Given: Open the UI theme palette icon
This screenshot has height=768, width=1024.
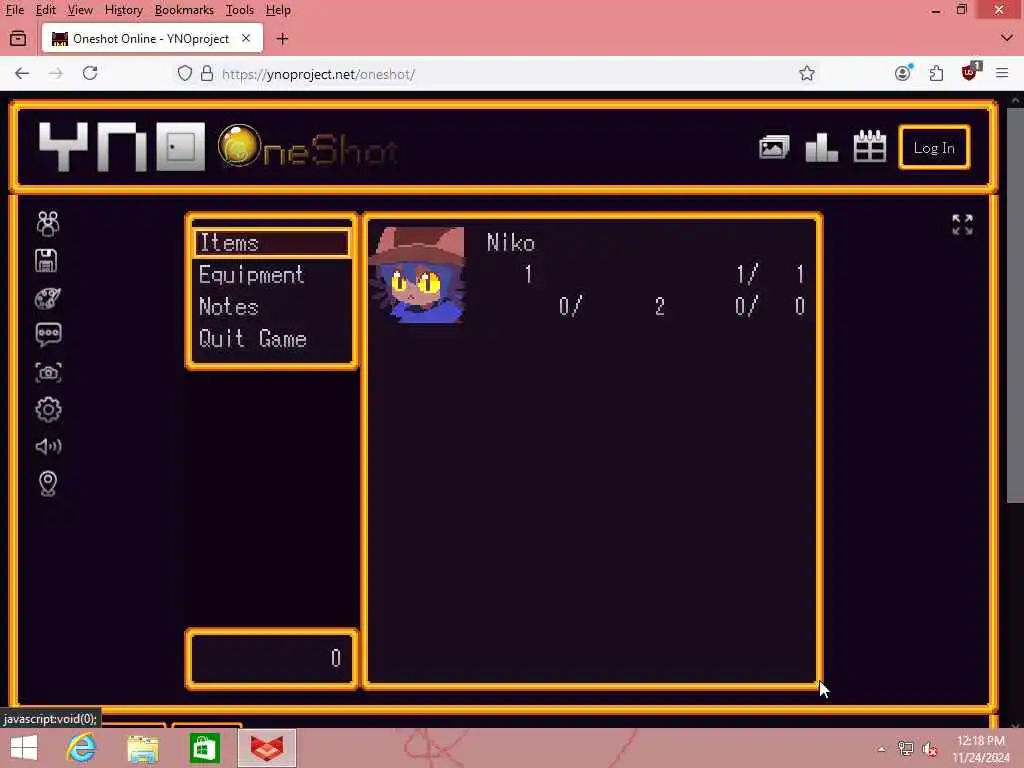Looking at the screenshot, I should 48,298.
